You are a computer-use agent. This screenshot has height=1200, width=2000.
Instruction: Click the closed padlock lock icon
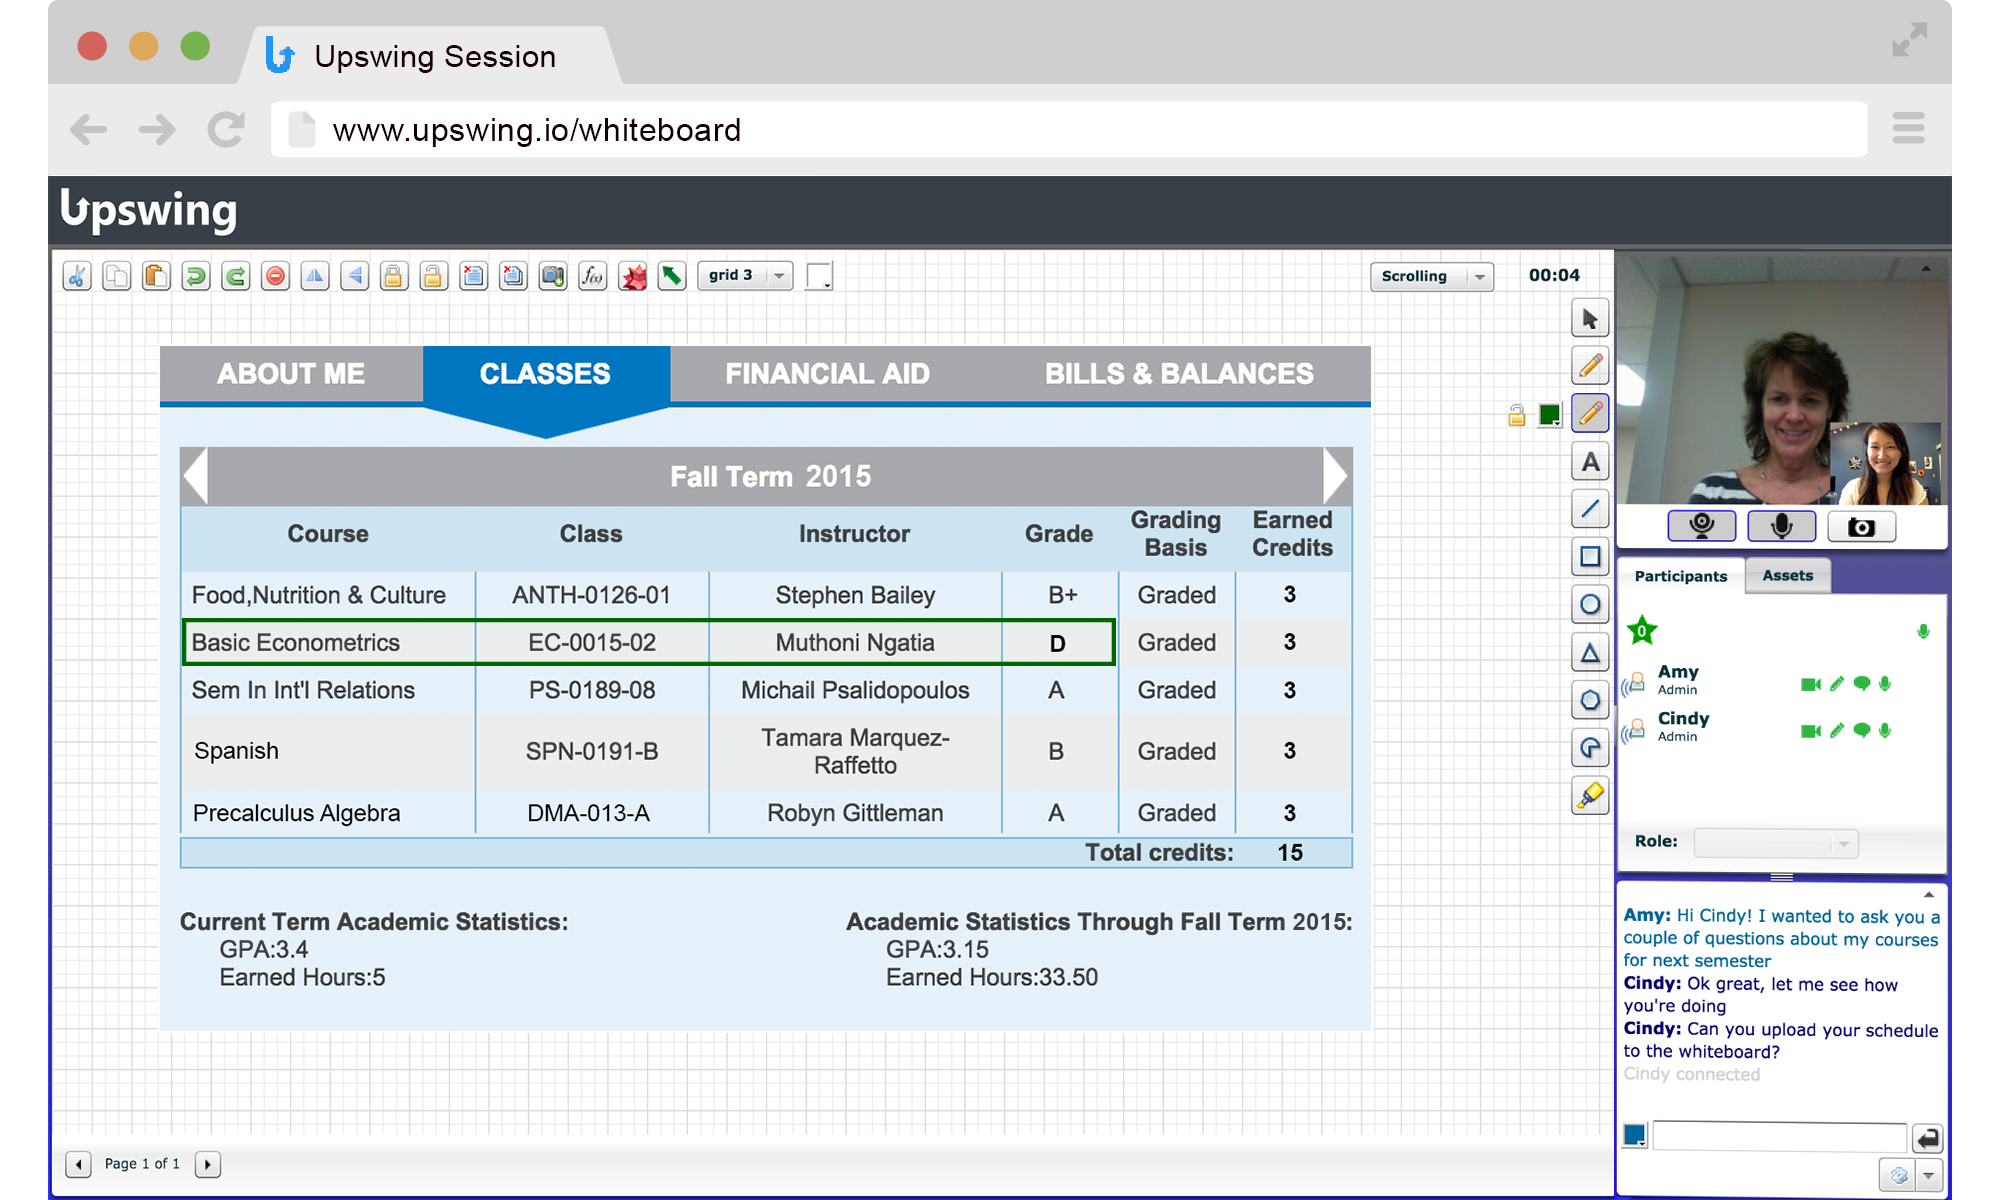tap(394, 276)
